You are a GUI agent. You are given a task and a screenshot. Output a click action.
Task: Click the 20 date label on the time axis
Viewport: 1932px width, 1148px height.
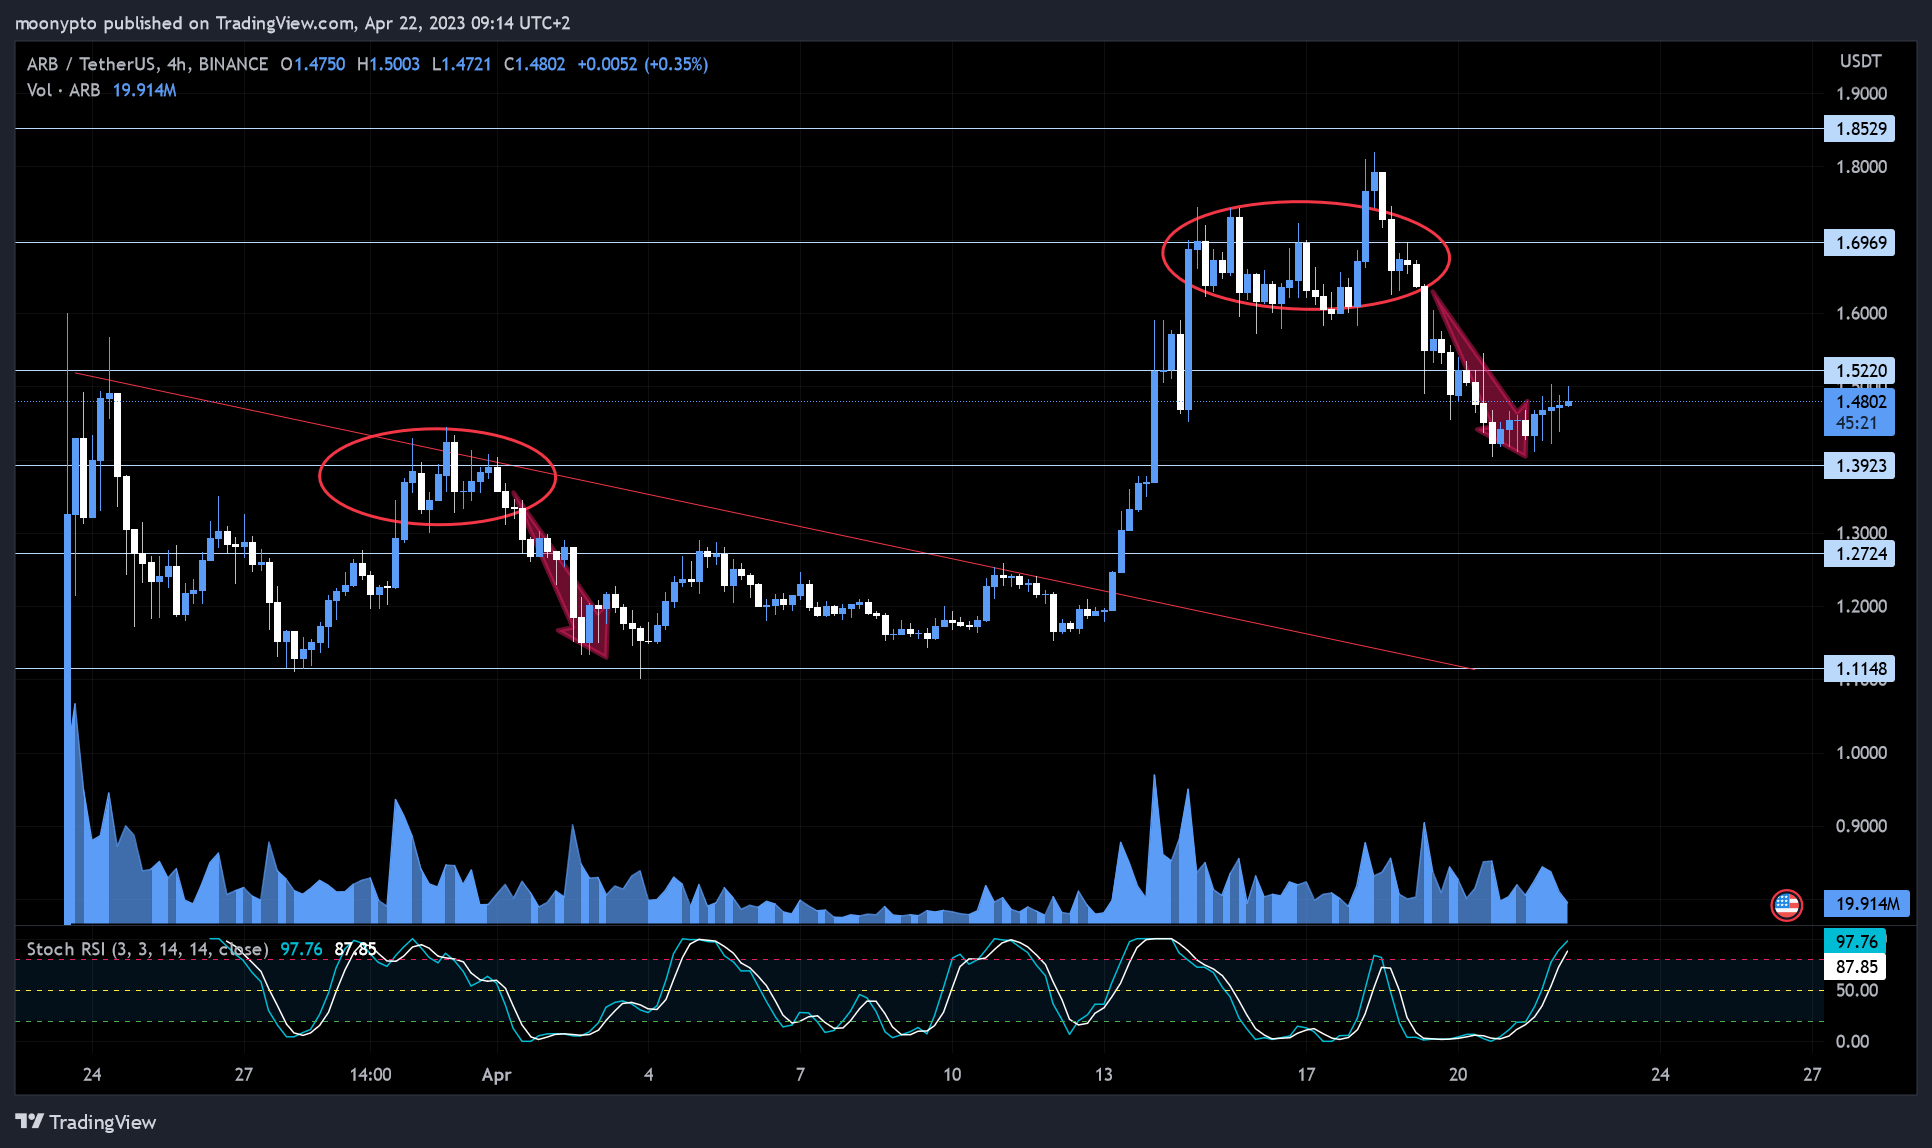[x=1458, y=1075]
